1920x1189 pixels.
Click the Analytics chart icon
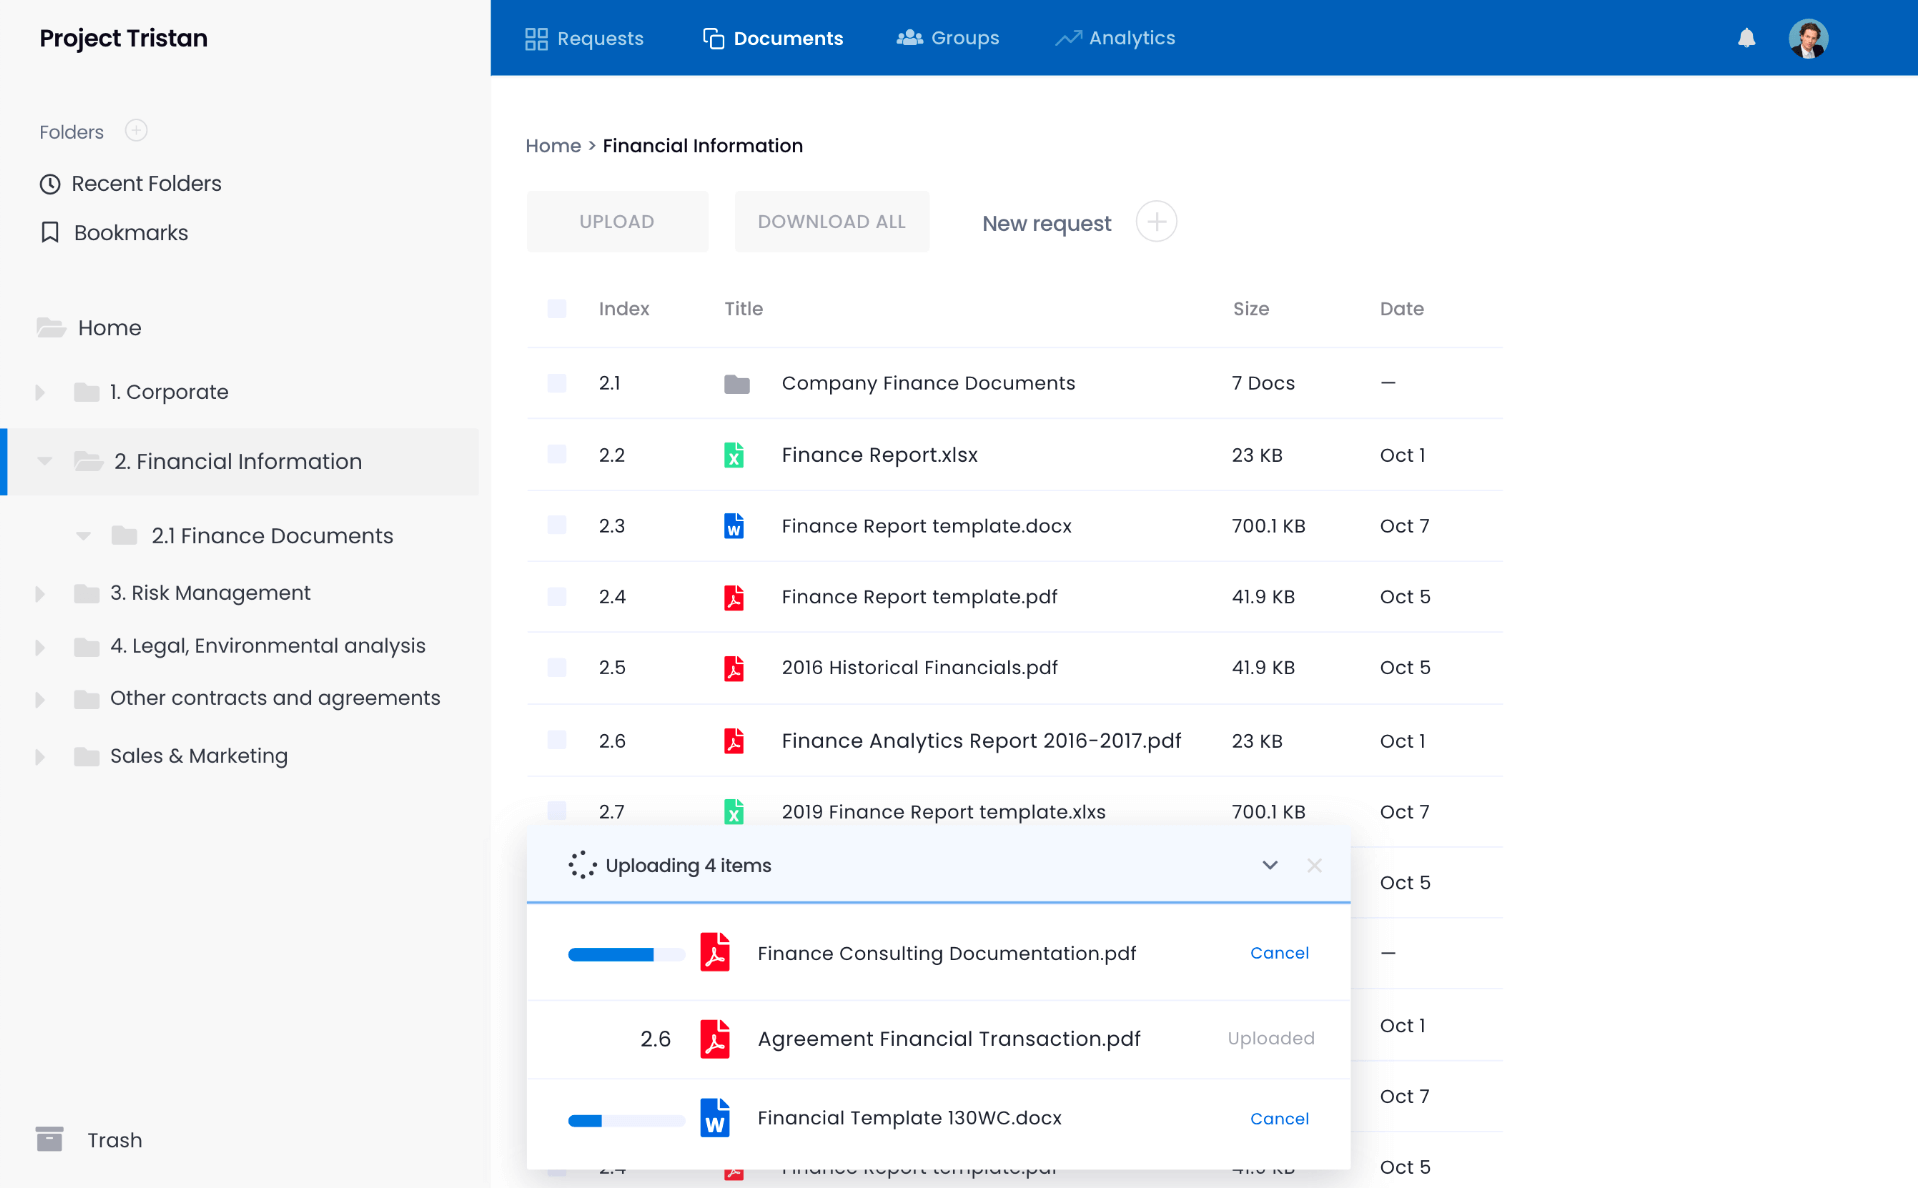1067,38
